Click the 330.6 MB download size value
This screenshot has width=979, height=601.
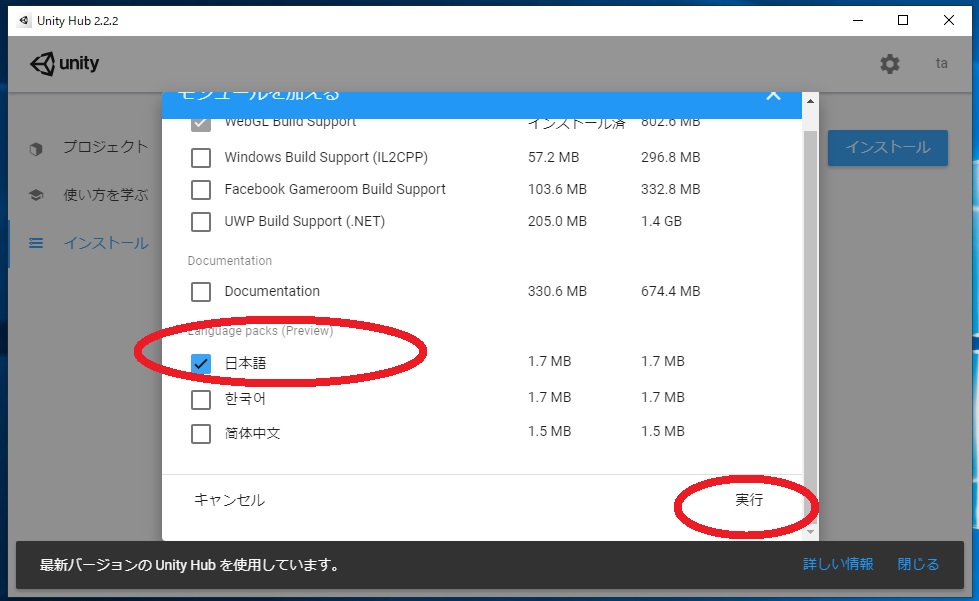pos(557,291)
